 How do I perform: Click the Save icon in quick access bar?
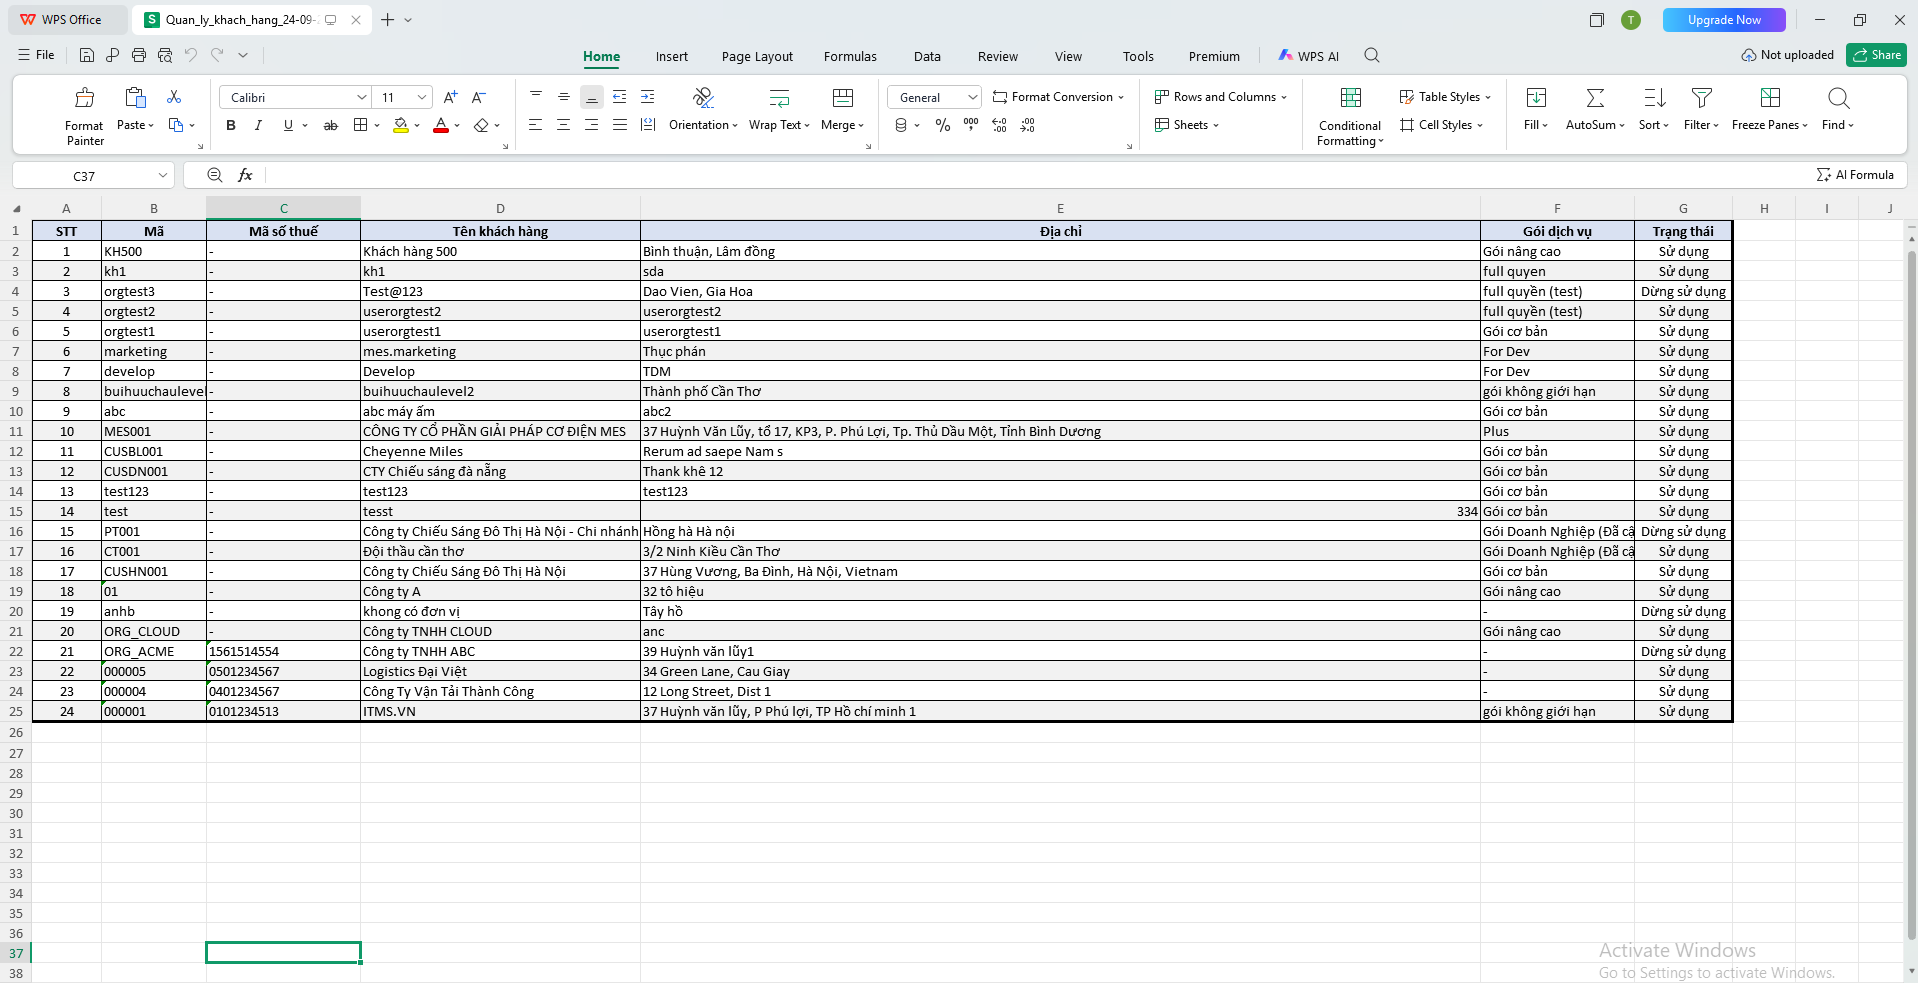pyautogui.click(x=87, y=55)
